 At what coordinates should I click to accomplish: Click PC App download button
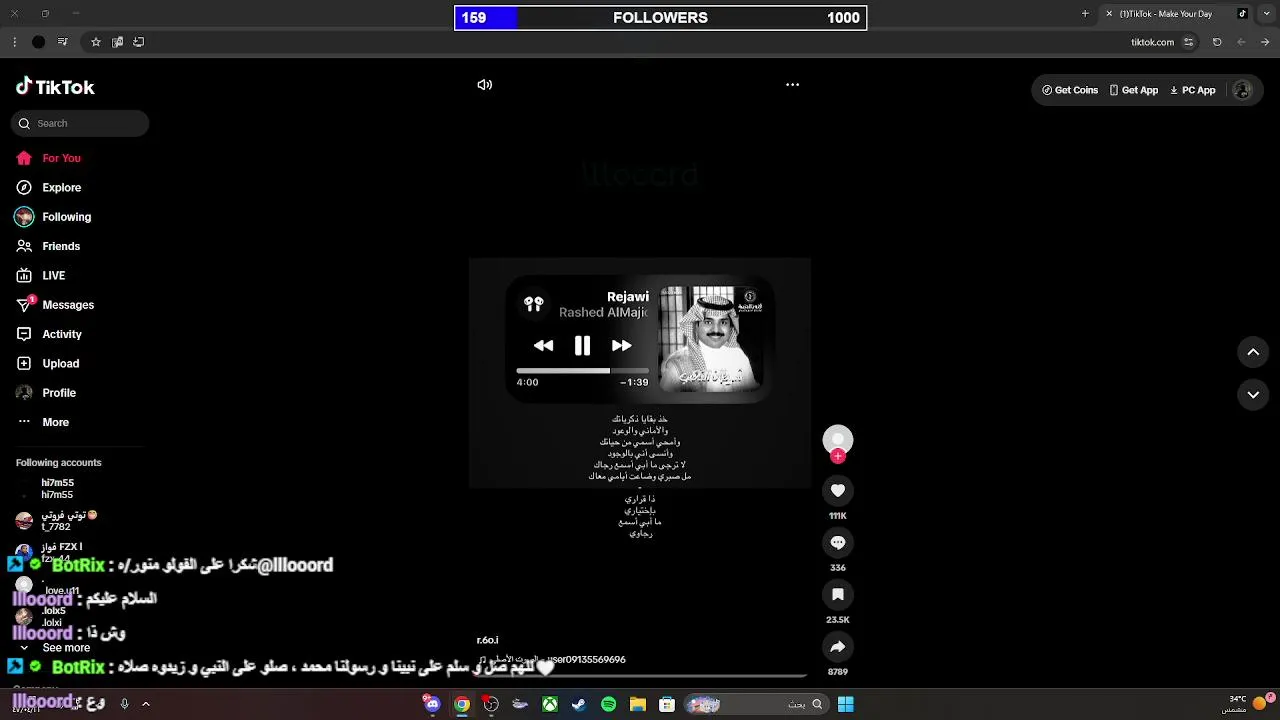[1193, 90]
